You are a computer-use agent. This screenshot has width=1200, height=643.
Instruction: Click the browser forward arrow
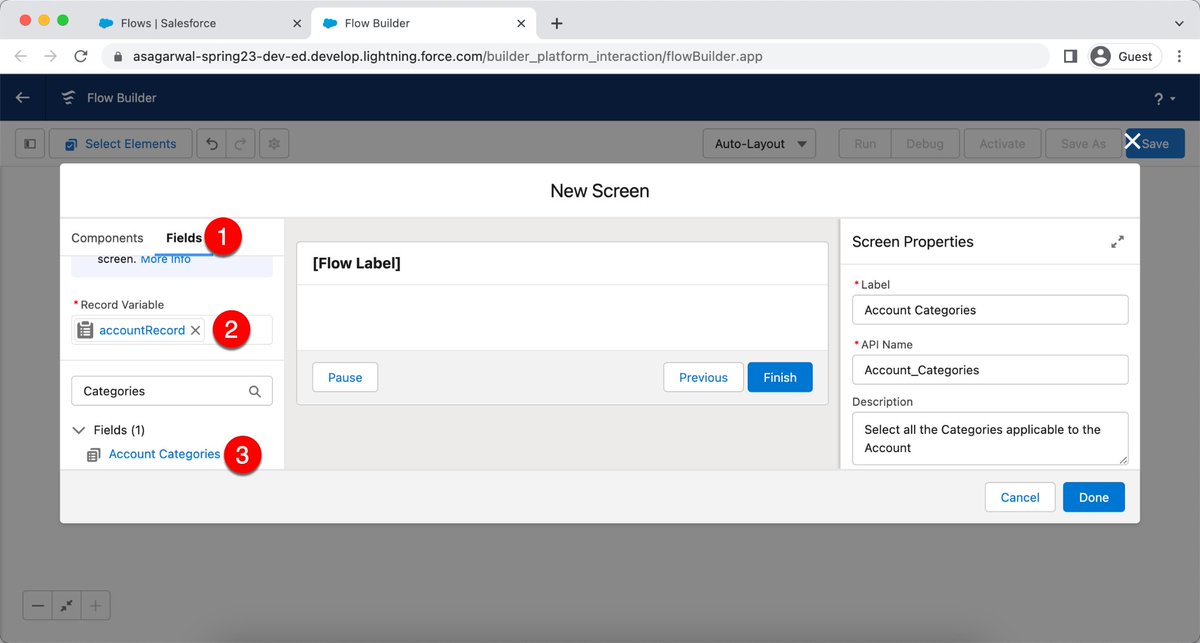pyautogui.click(x=51, y=57)
